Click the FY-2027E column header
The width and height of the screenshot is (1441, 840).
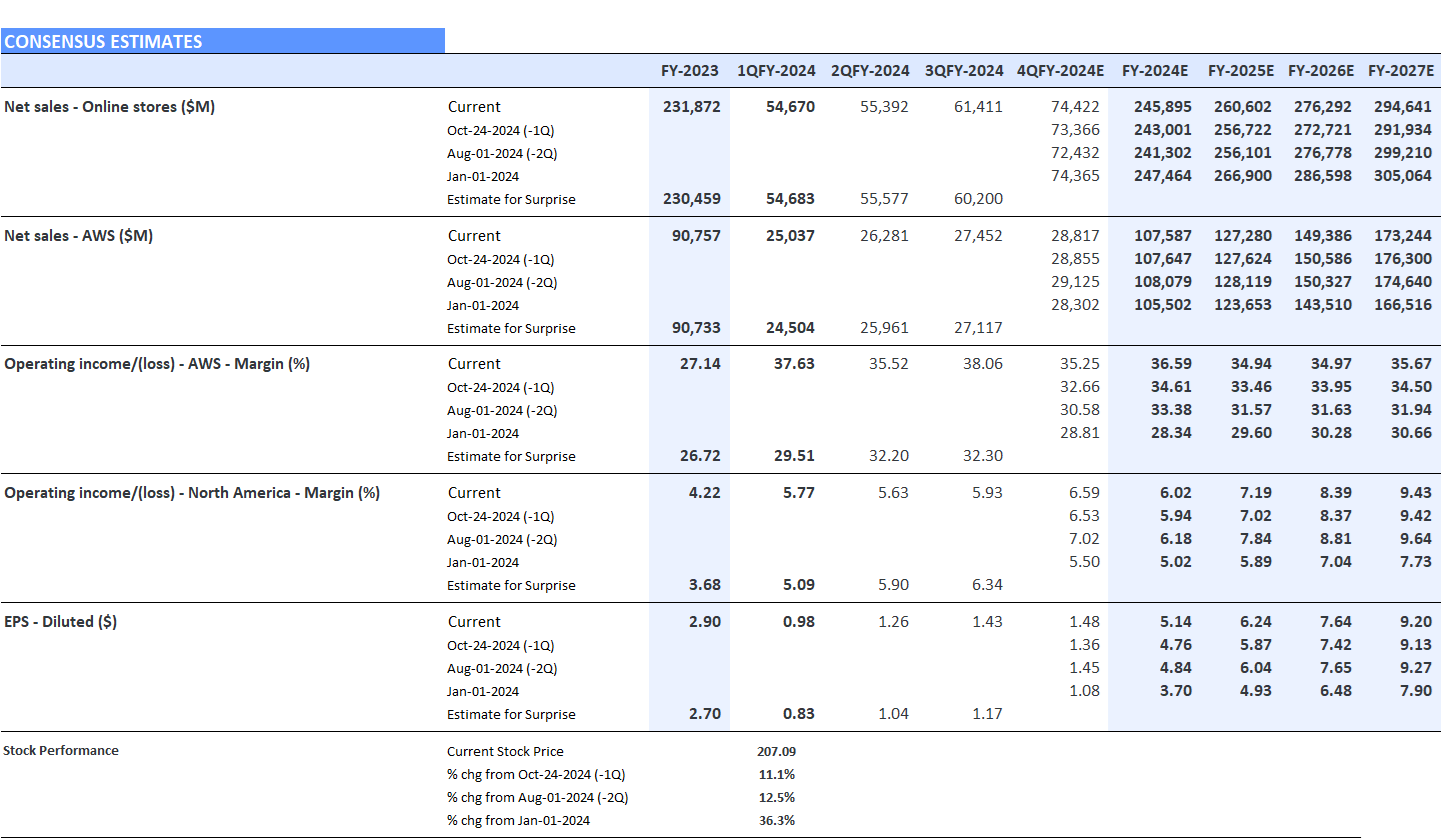click(x=1401, y=71)
